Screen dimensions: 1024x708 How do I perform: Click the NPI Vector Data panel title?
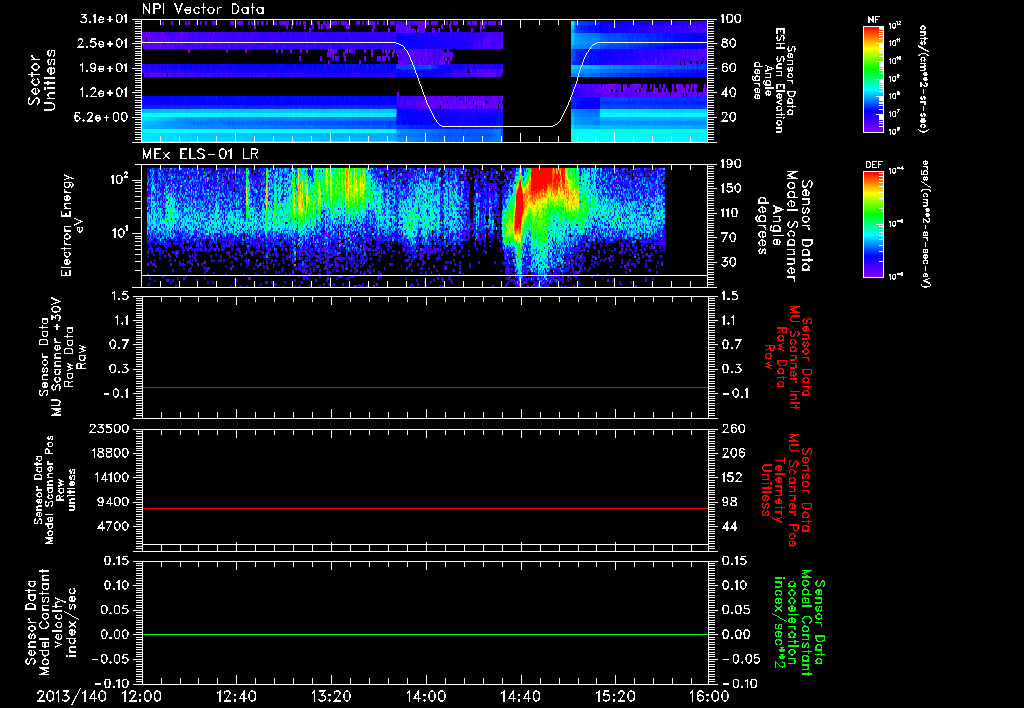pyautogui.click(x=203, y=9)
